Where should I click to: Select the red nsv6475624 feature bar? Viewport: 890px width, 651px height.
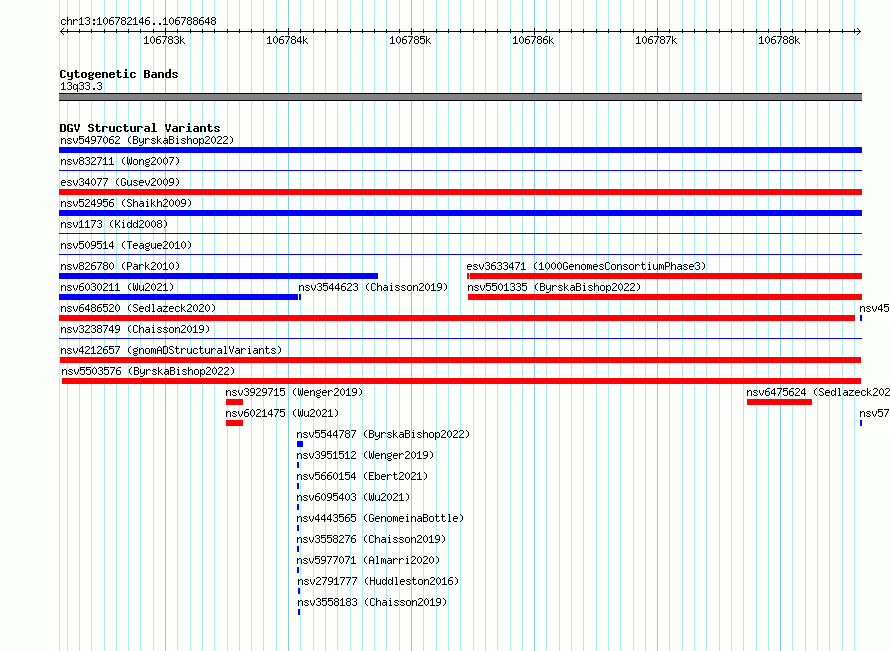point(779,402)
